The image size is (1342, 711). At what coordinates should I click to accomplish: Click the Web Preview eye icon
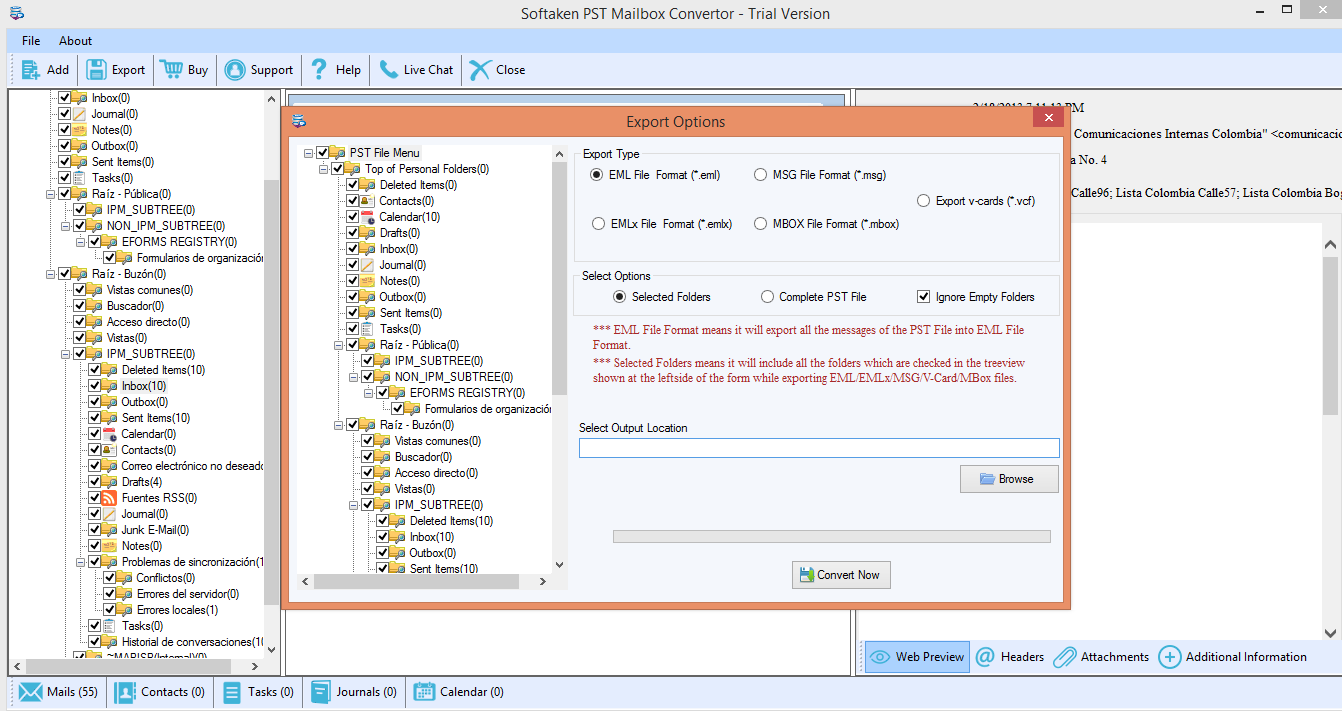click(x=880, y=657)
